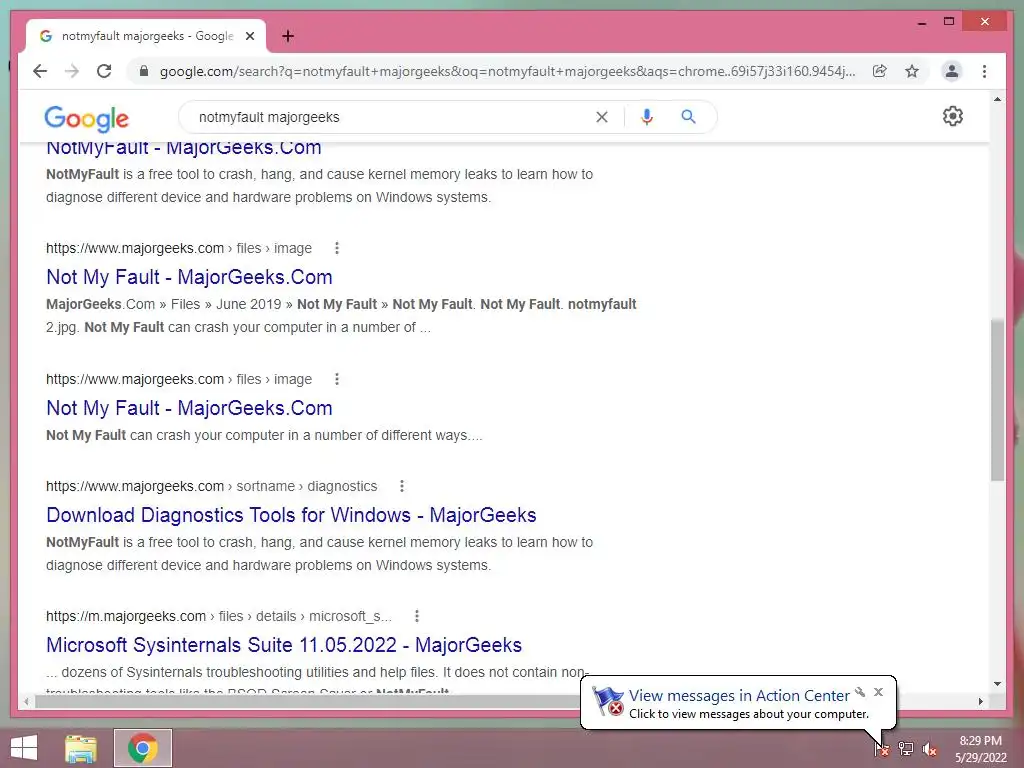Open Google quick settings gear

point(953,116)
